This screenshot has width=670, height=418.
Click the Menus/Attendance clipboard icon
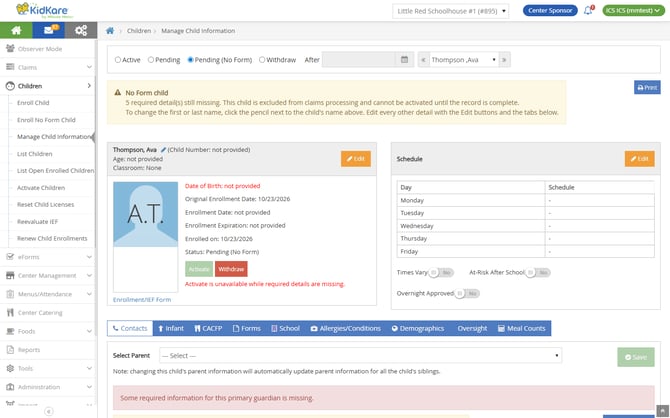[10, 294]
